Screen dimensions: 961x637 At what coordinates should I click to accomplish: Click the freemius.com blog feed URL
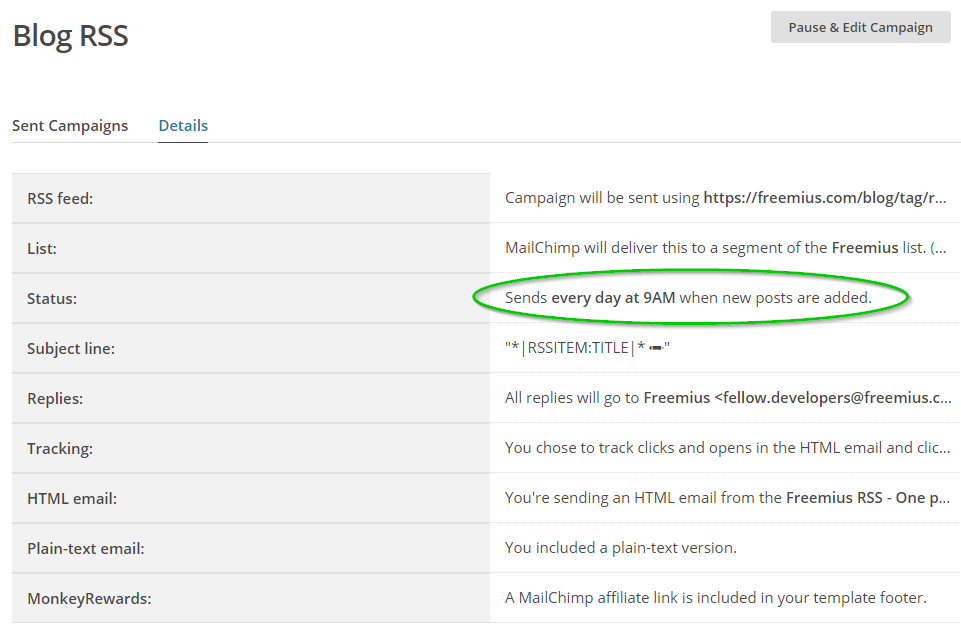click(825, 198)
